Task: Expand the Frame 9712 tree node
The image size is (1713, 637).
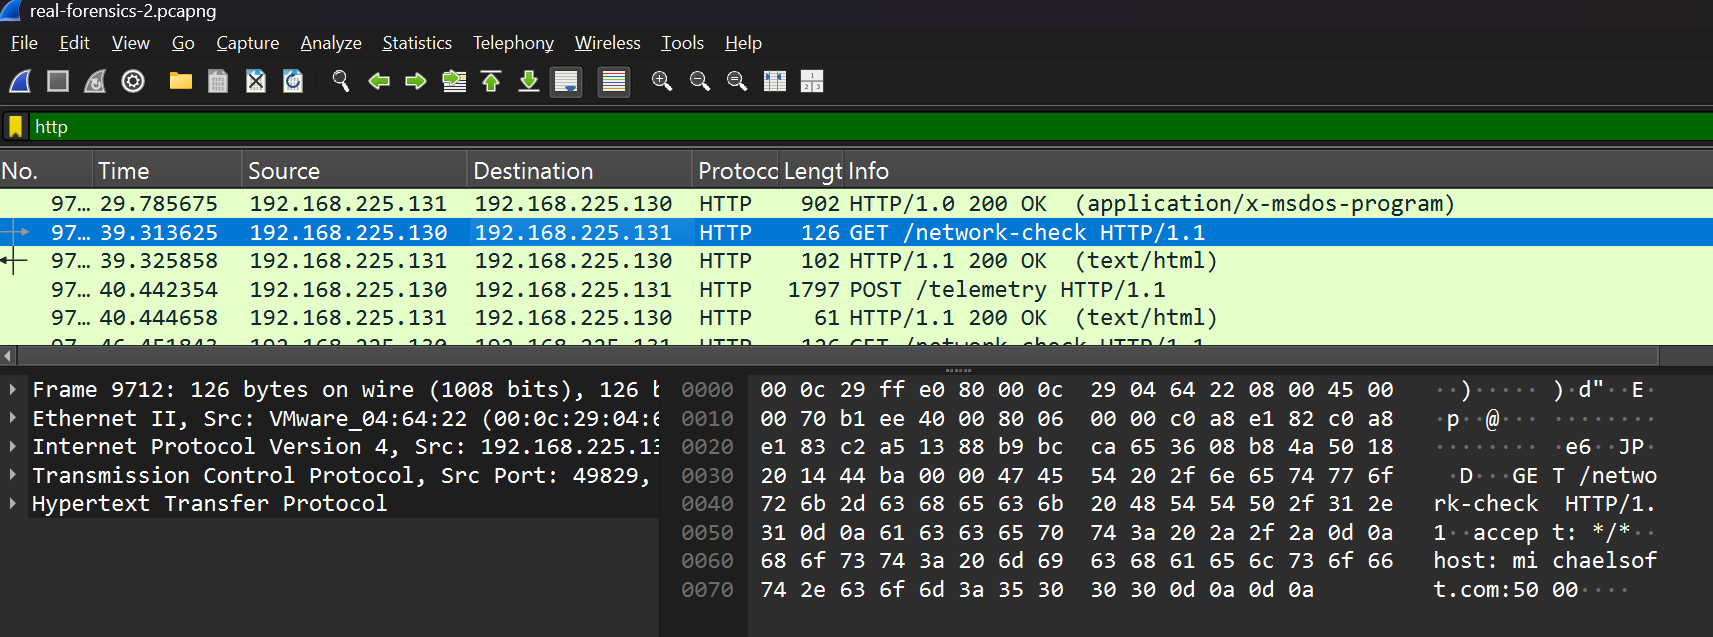Action: 12,390
